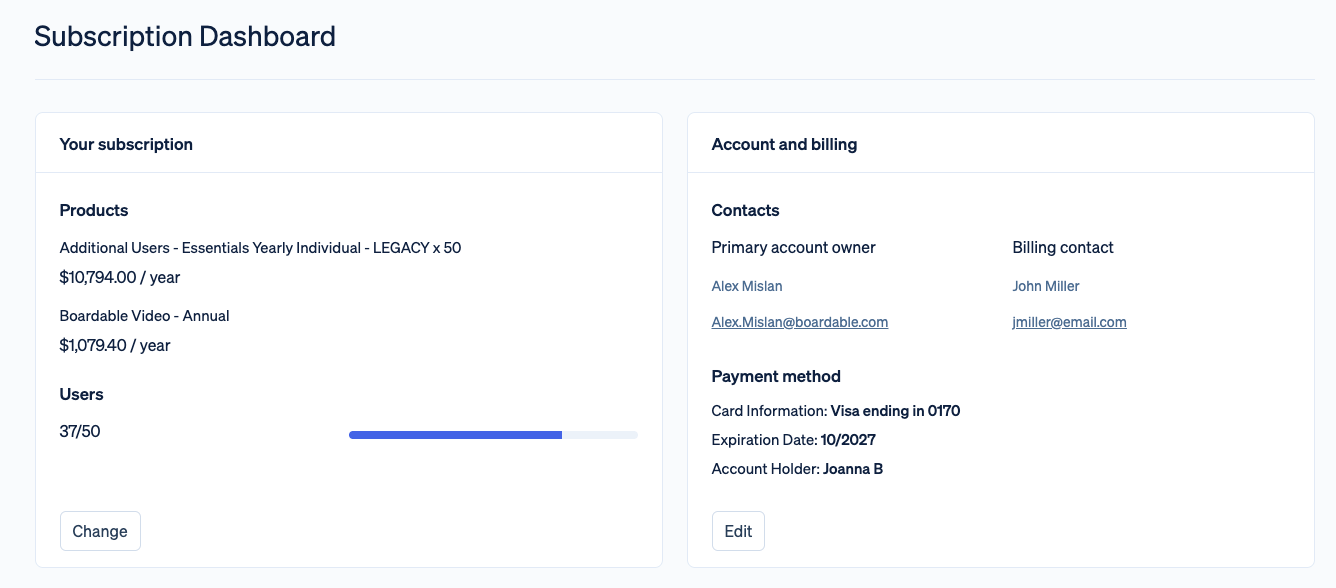1336x588 pixels.
Task: Open Alex Mislan's profile link
Action: tap(747, 286)
